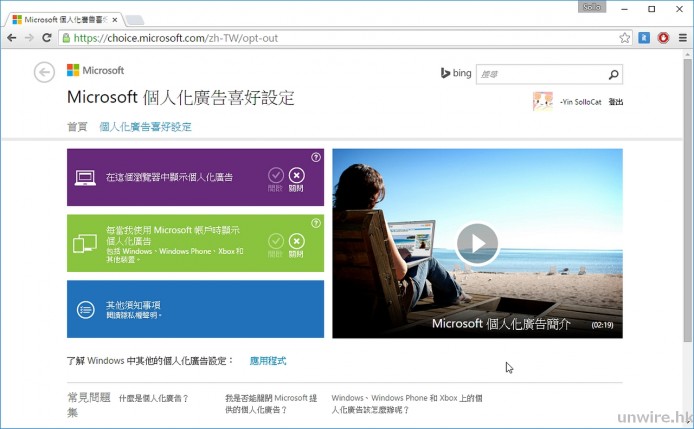The width and height of the screenshot is (694, 429).
Task: Open help icon on green Microsoft account tile
Action: 316,221
